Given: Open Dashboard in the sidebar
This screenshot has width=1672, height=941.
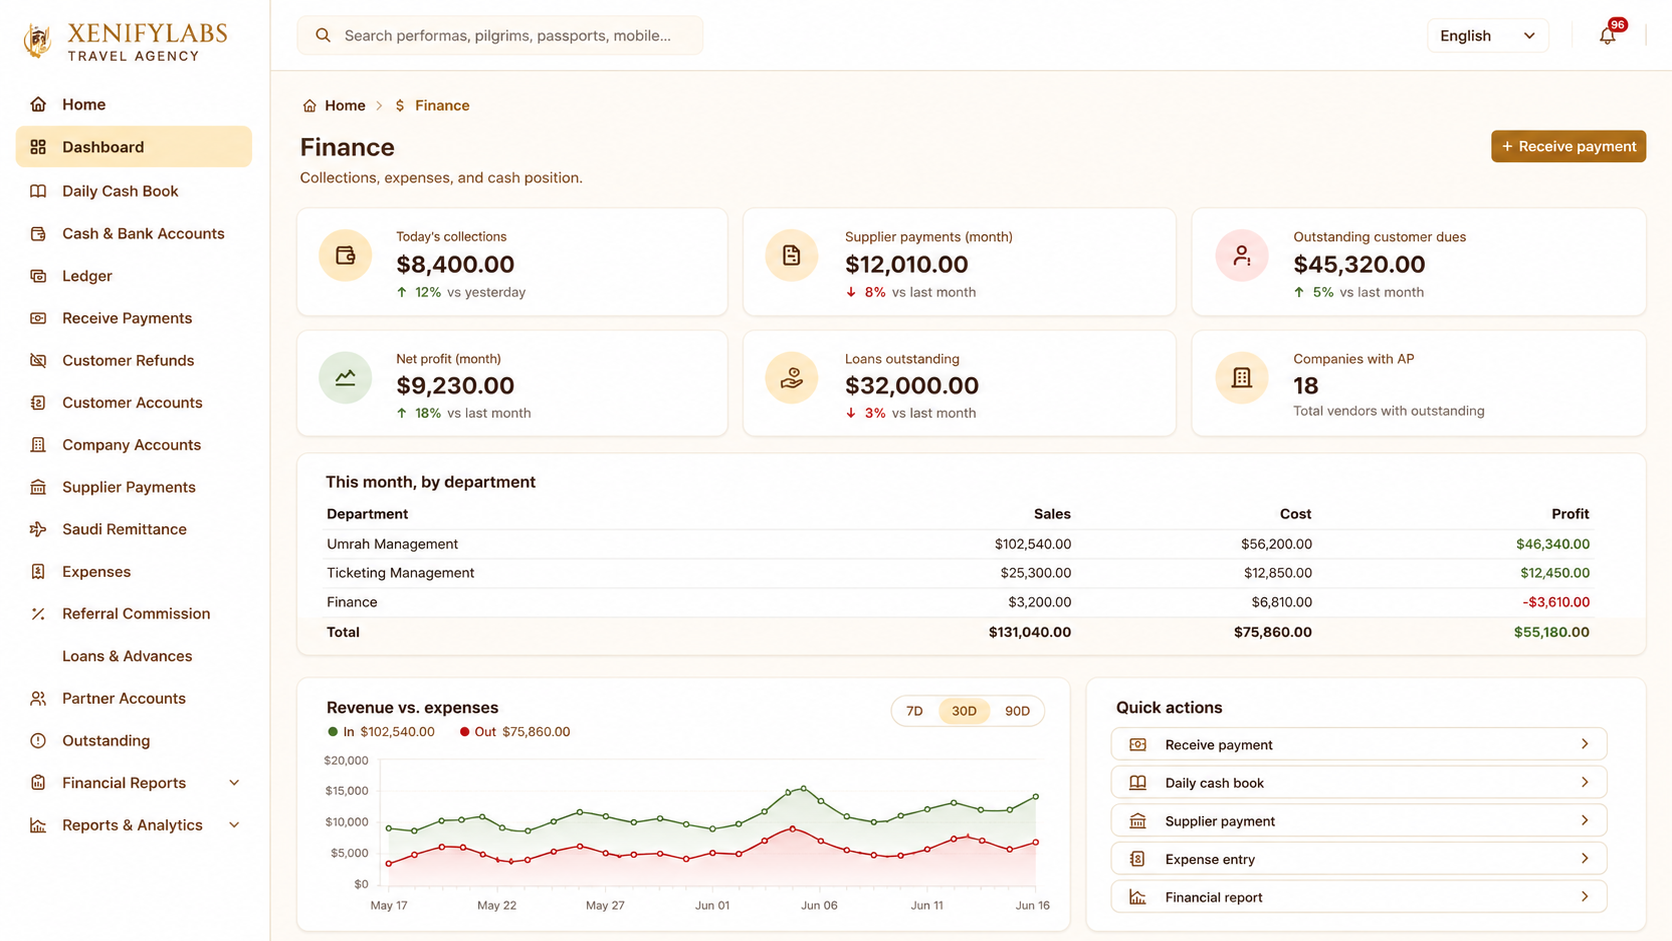Looking at the screenshot, I should pos(134,147).
